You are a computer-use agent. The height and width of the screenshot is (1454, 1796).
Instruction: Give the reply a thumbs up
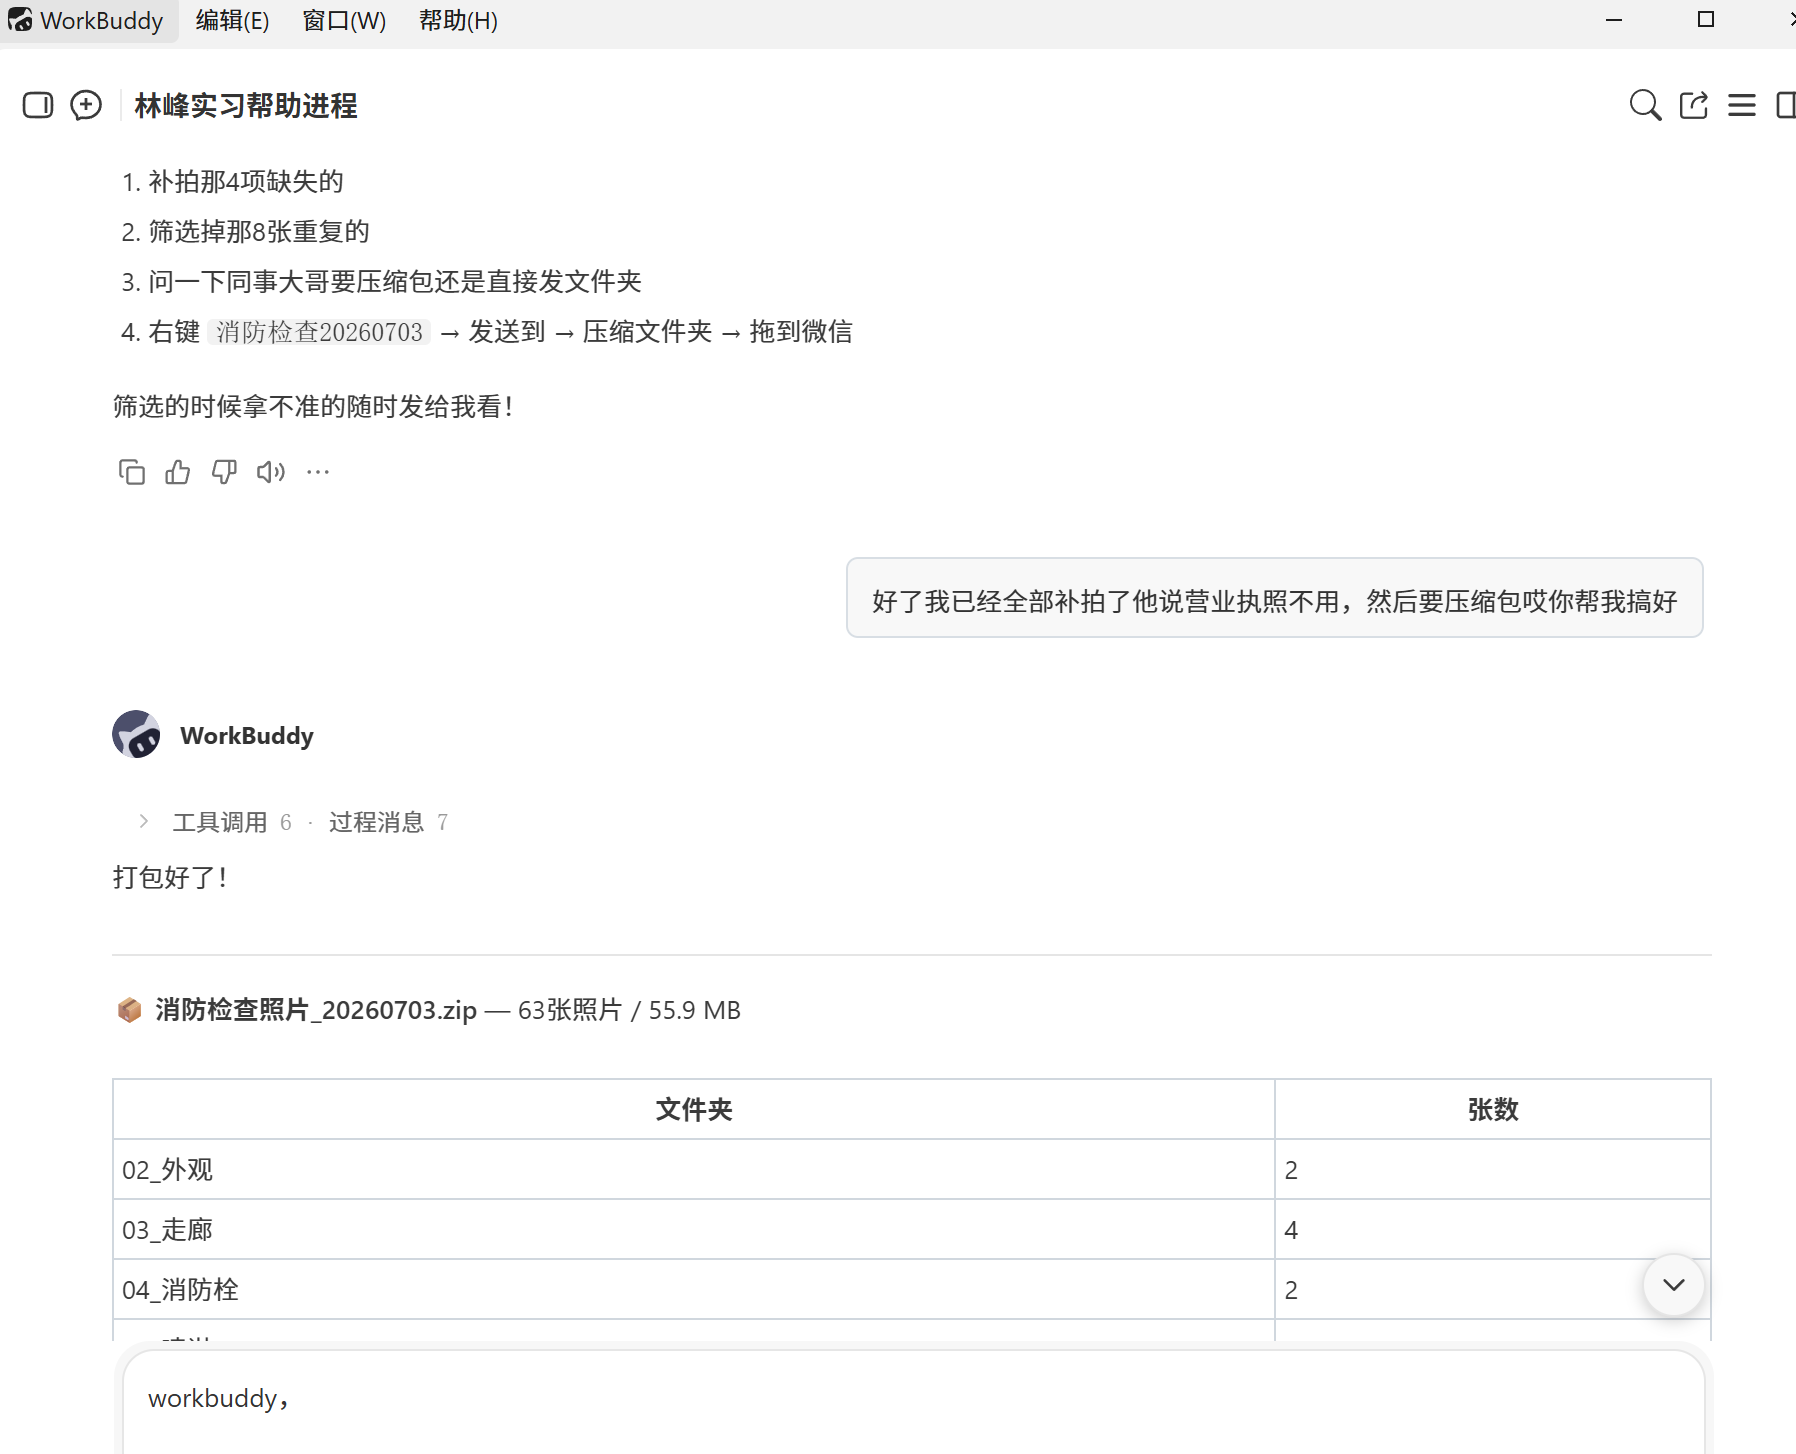click(178, 472)
